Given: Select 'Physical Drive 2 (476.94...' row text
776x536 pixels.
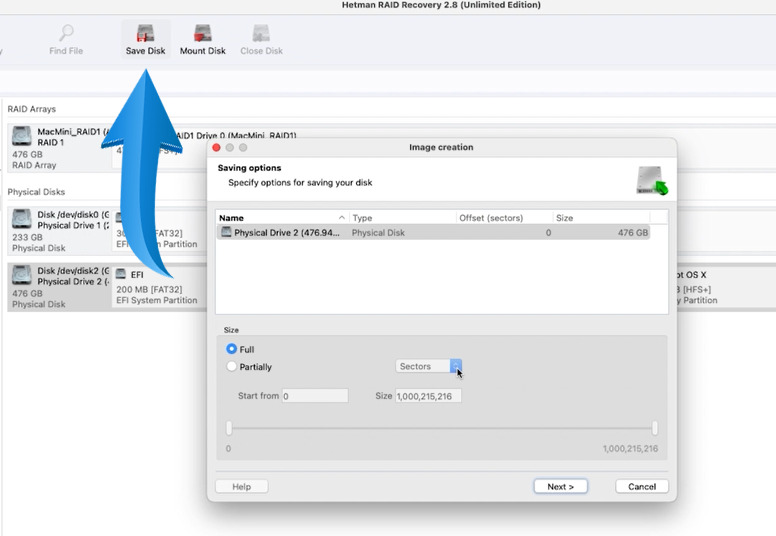Looking at the screenshot, I should [287, 233].
